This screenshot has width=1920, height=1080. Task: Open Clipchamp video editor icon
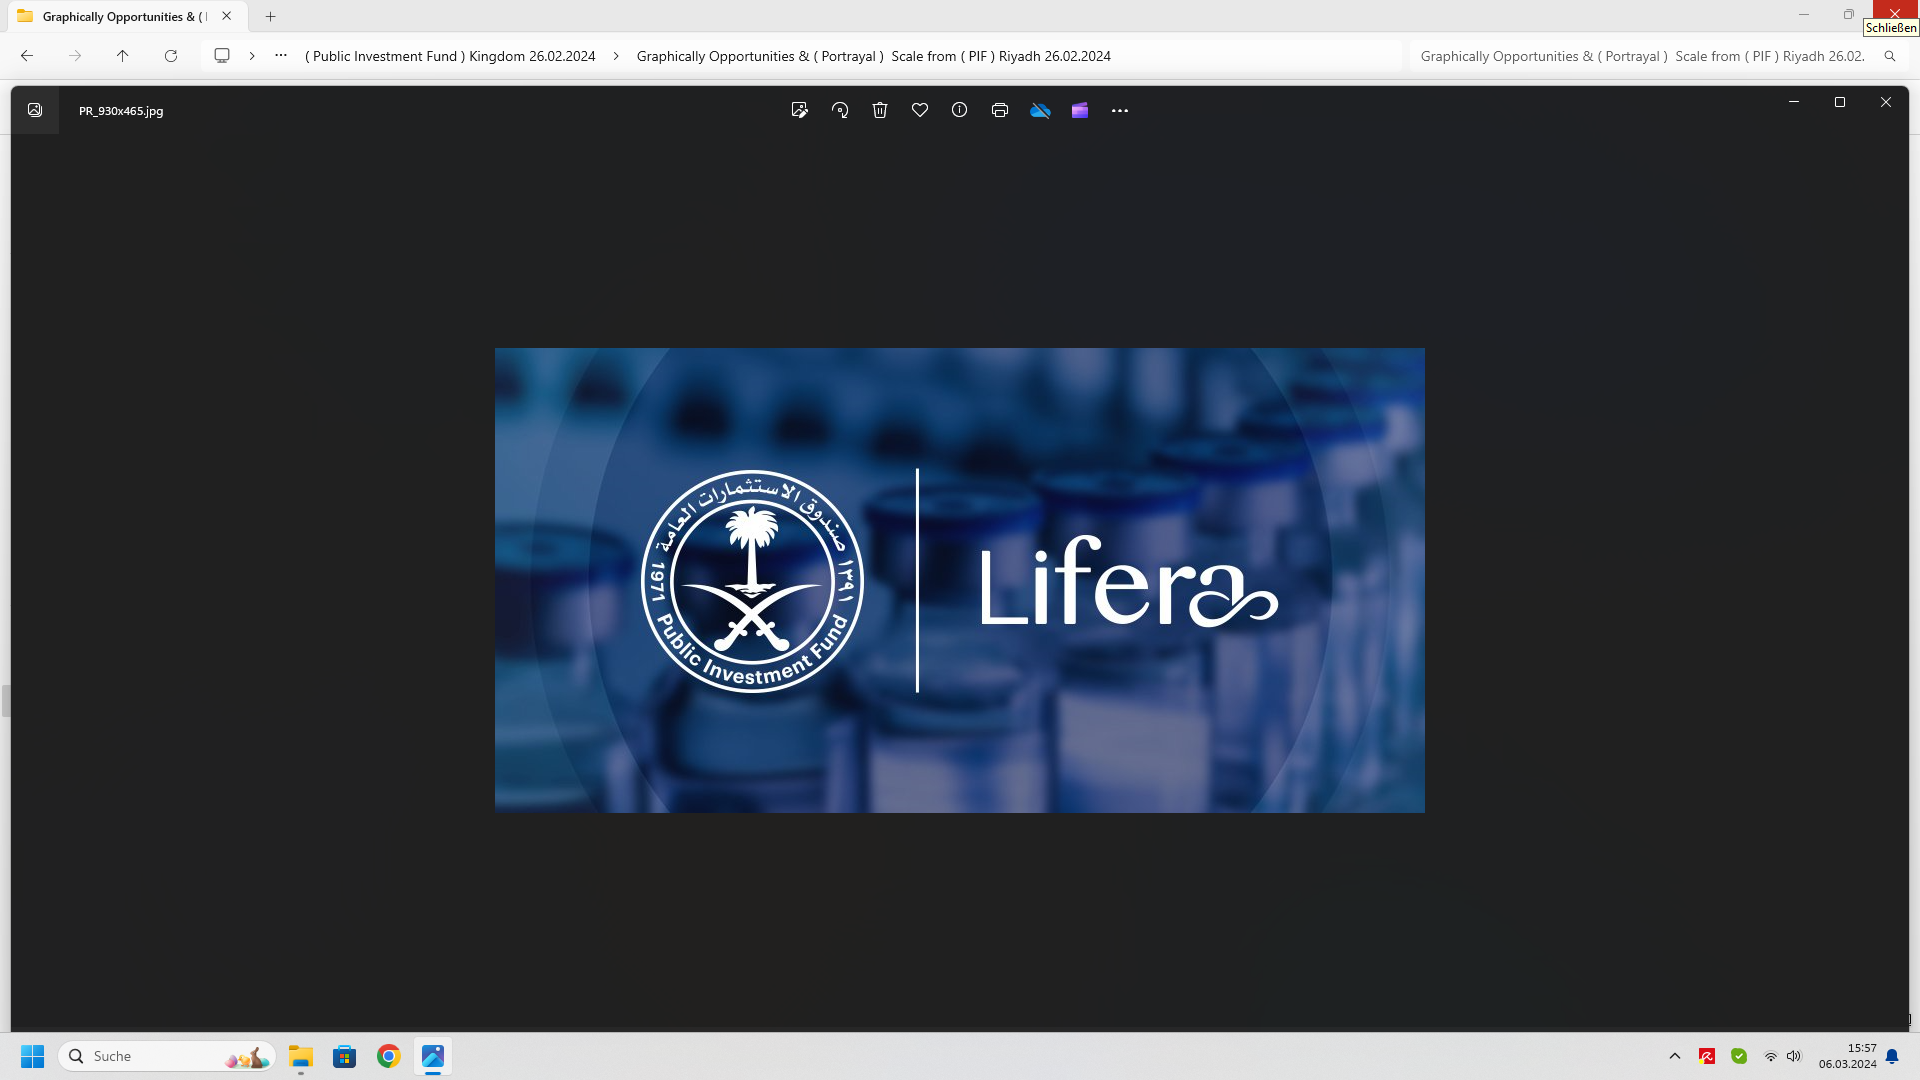coord(1080,110)
